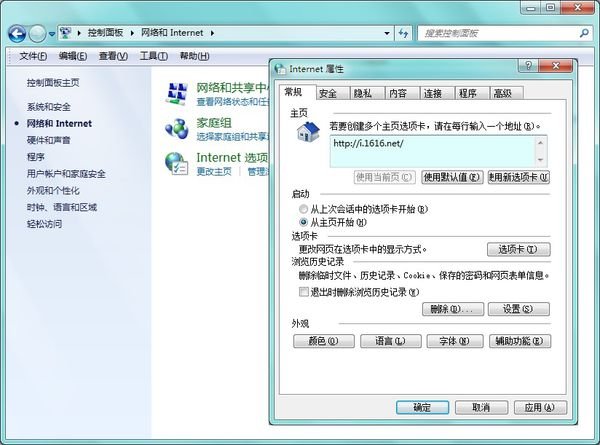Expand the arrow after 网络和 Internet in address bar
This screenshot has height=445, width=600.
pos(212,33)
